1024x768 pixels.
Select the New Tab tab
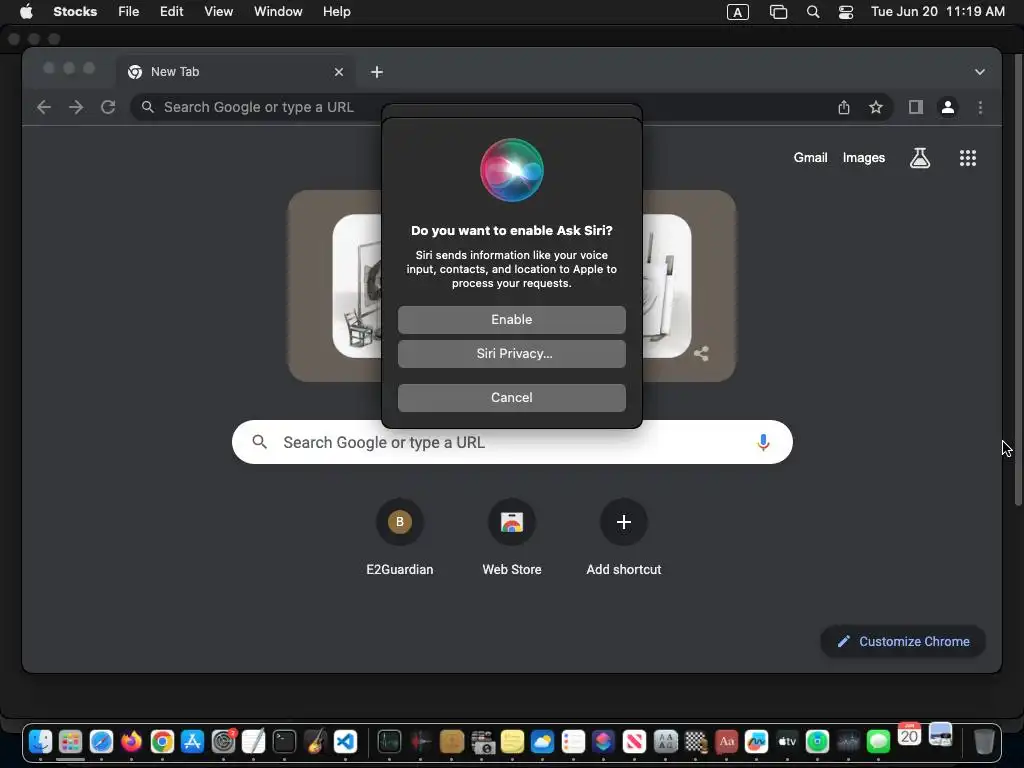236,72
